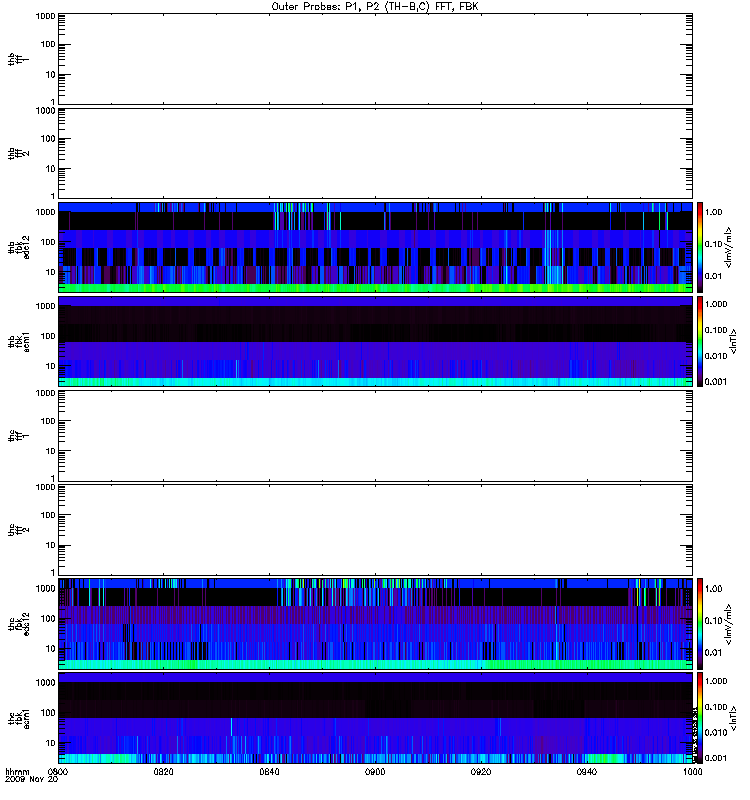750x800 pixels.
Task: Click the '1000' y-axis tick of thc fbk edc12
Action: point(45,588)
